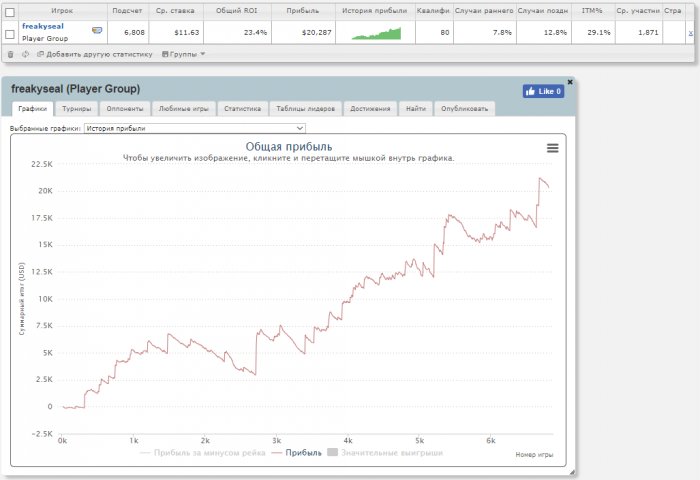Image resolution: width=700 pixels, height=480 pixels.
Task: Click the panel resize grip corner icon
Action: pos(572,472)
